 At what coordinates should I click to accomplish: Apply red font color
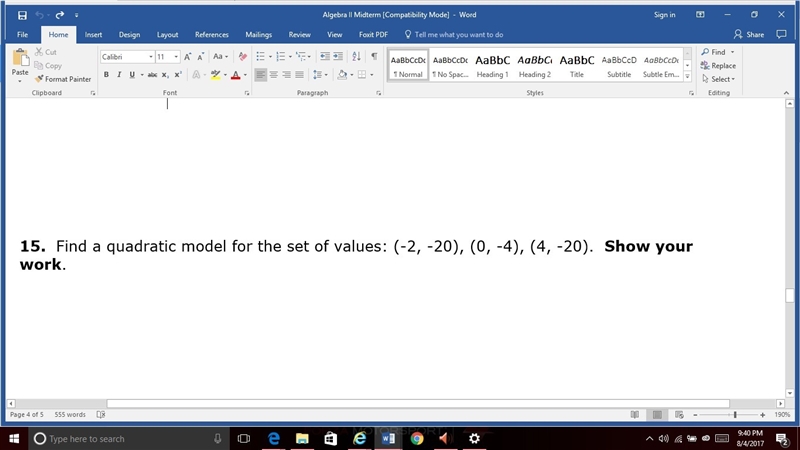[235, 74]
